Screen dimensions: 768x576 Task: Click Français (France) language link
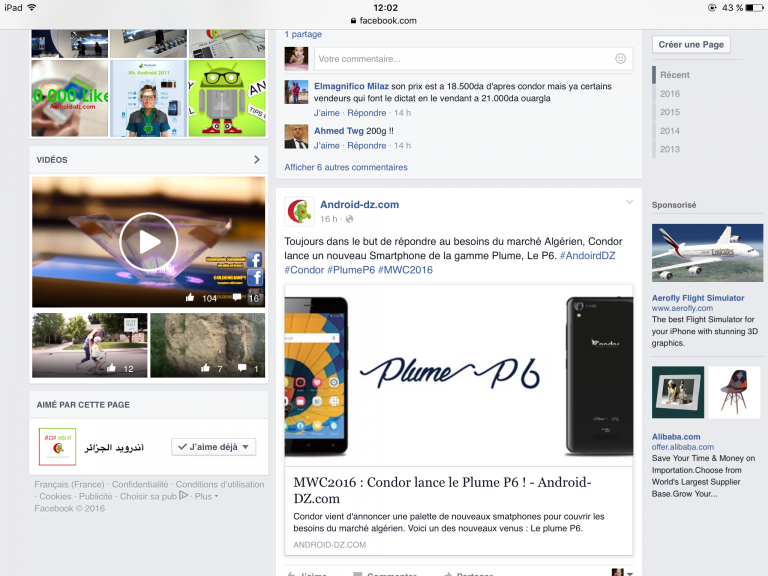[x=69, y=484]
